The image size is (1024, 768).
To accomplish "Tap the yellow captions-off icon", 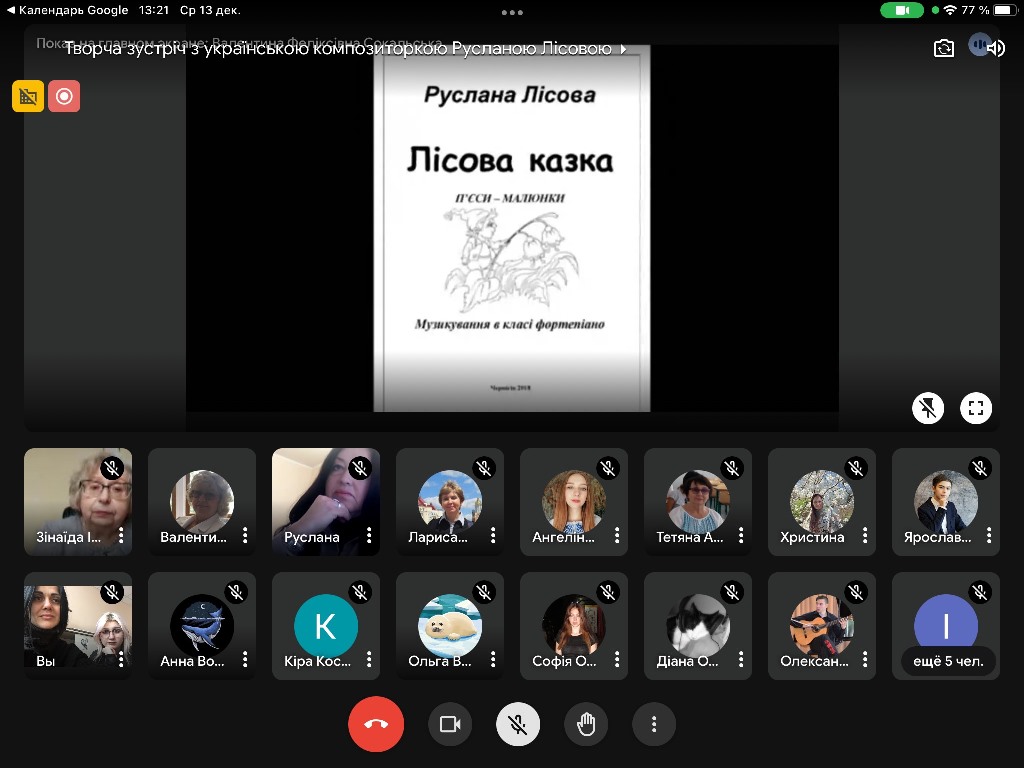I will [28, 96].
